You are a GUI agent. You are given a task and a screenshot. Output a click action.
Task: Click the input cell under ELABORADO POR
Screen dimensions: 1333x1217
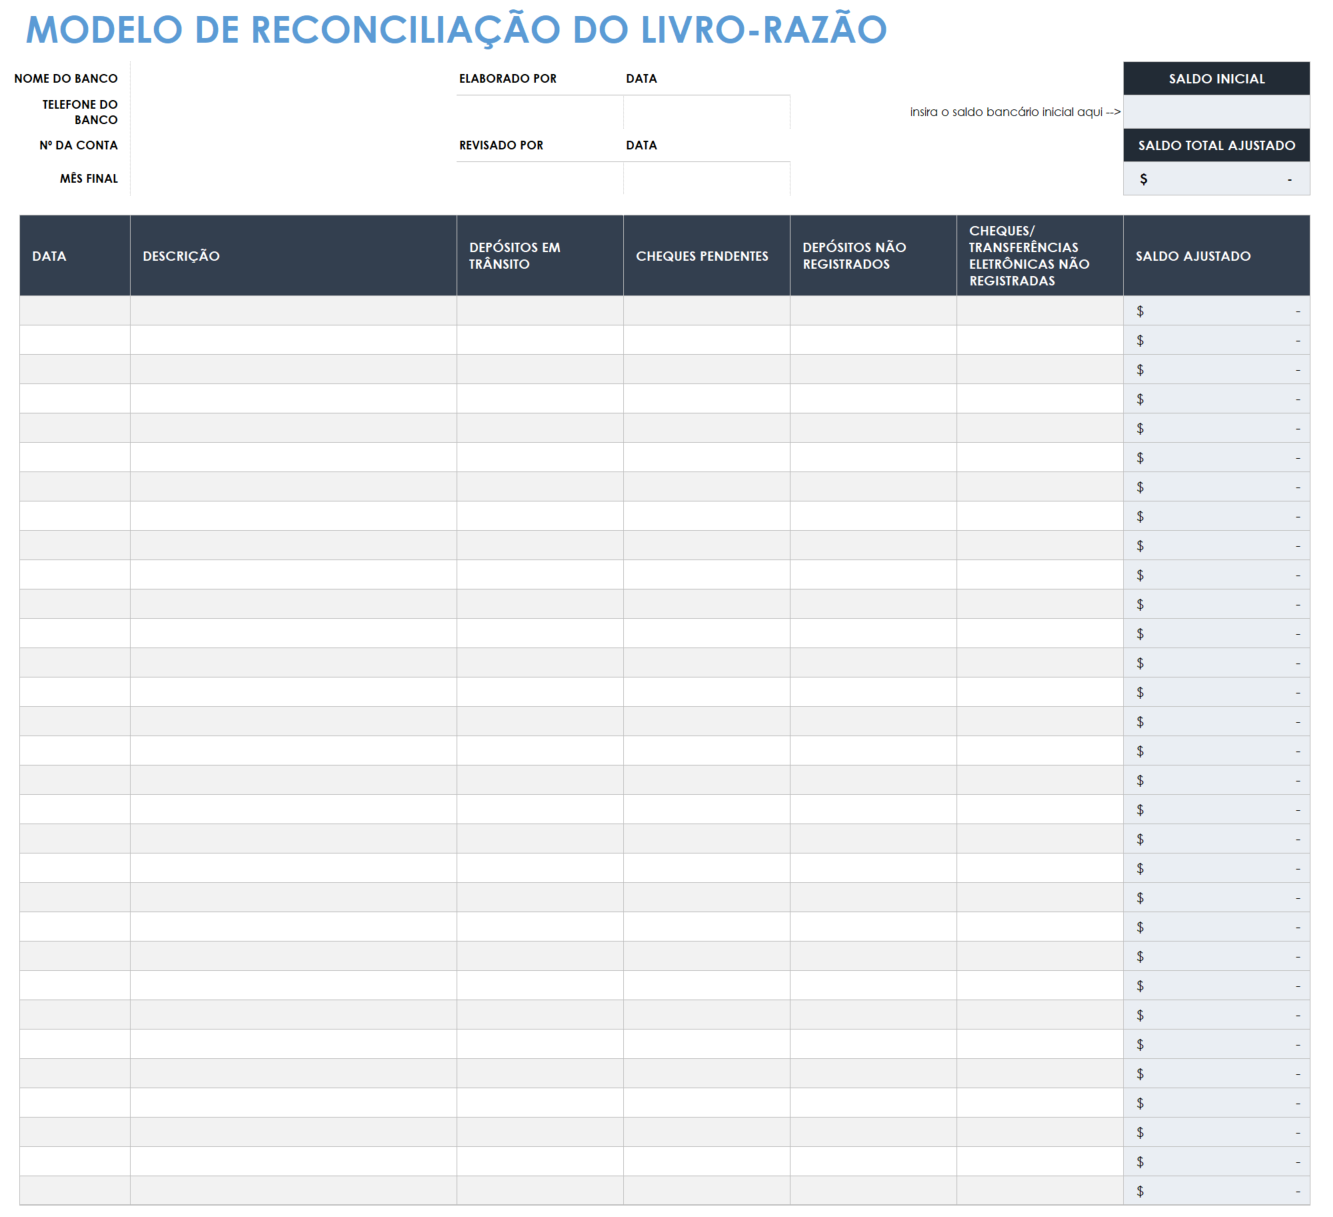tap(540, 112)
